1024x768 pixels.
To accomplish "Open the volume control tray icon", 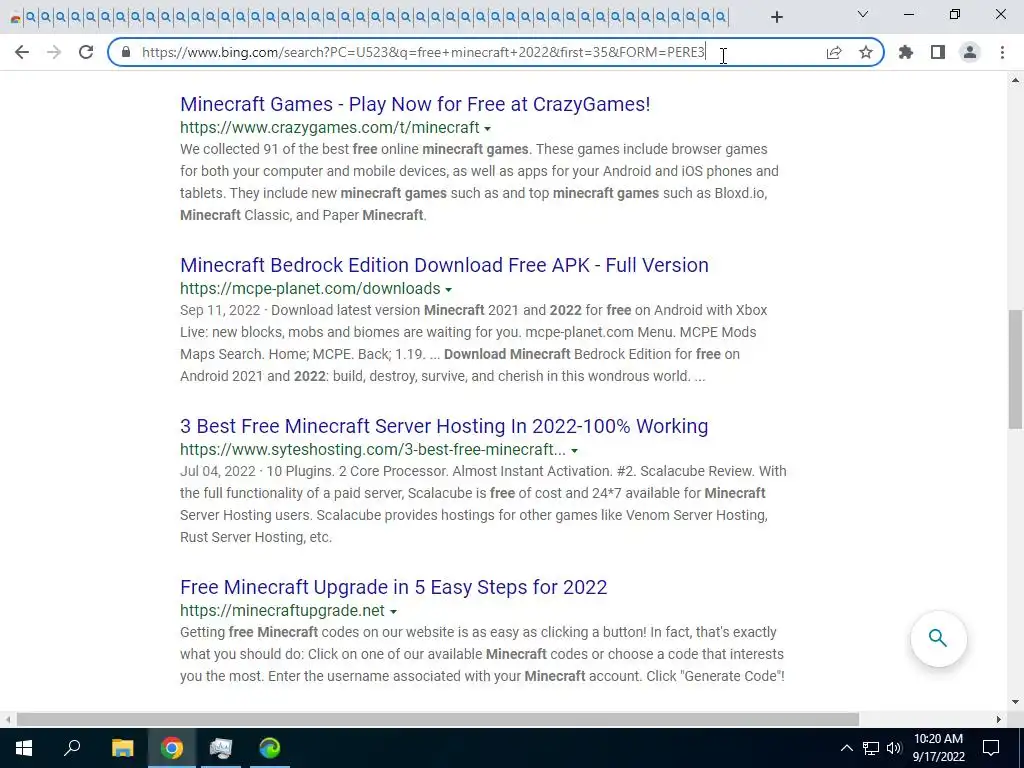I will tap(894, 748).
